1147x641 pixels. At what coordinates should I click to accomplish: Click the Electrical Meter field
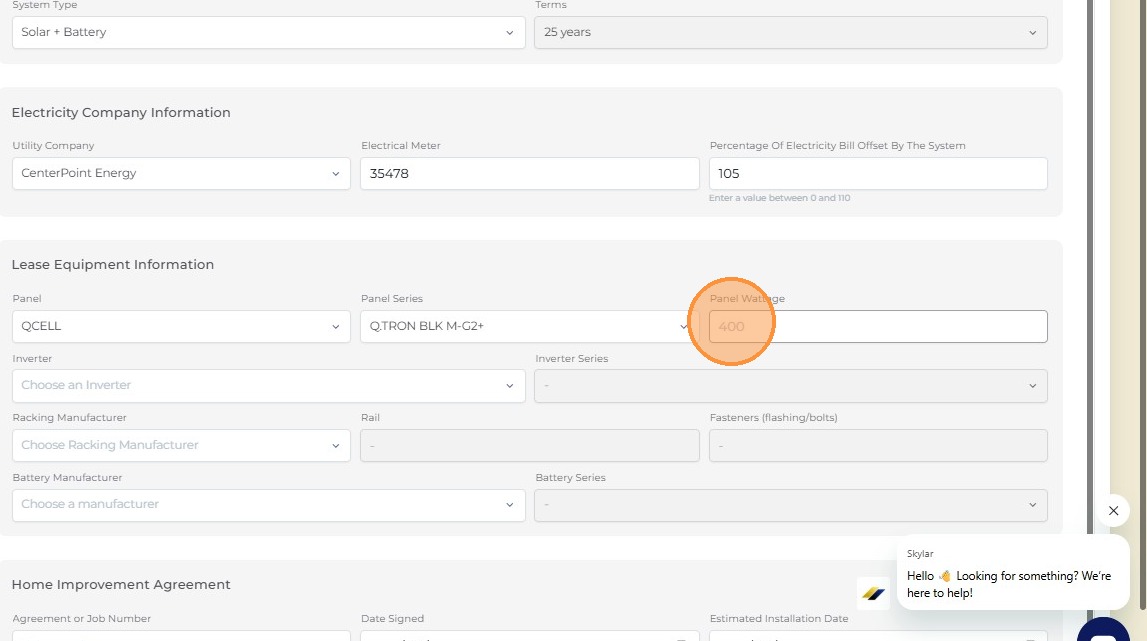point(530,173)
